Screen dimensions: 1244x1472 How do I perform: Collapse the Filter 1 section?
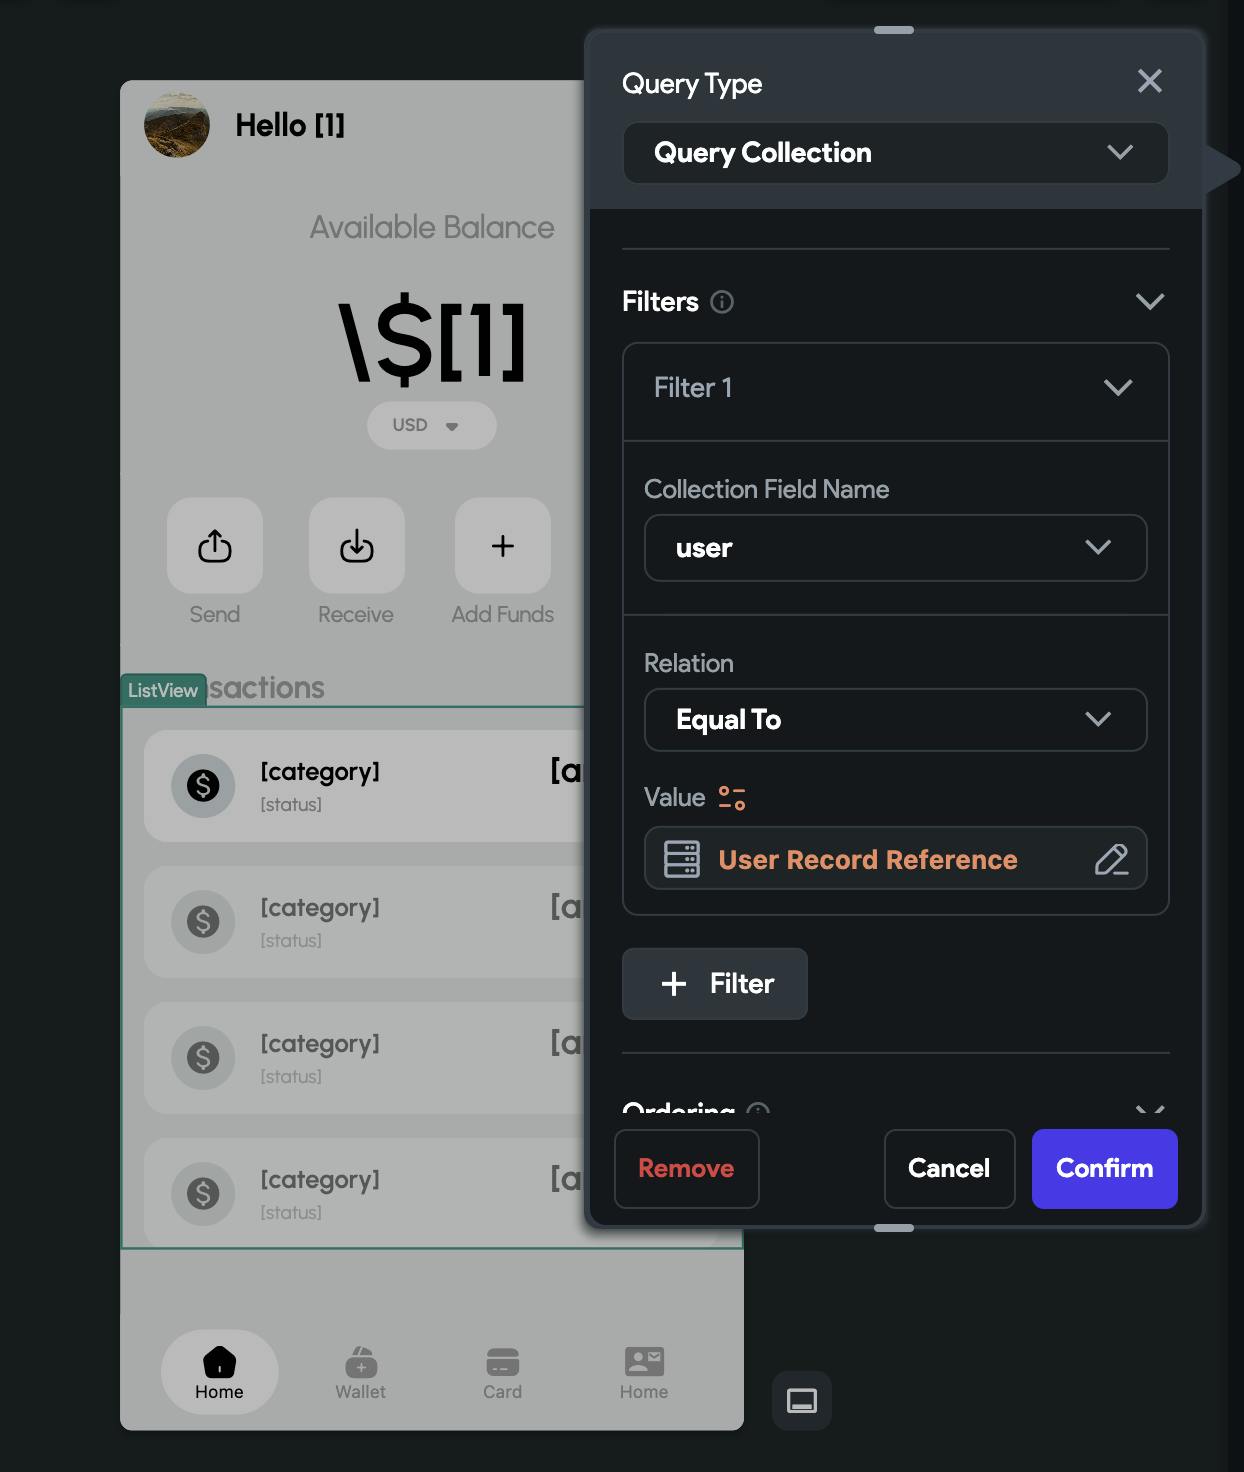[1118, 388]
